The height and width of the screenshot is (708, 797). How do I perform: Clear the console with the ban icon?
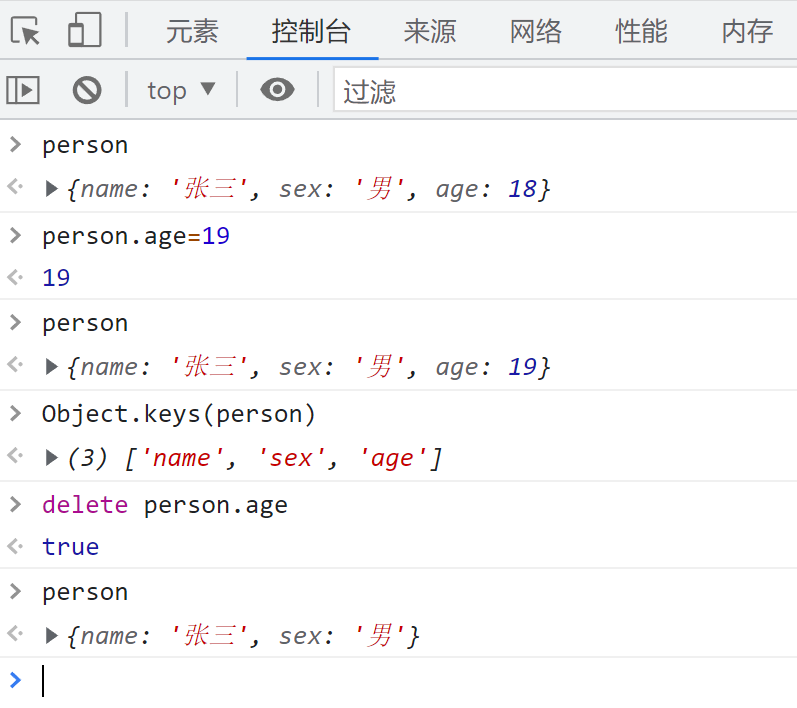[87, 91]
